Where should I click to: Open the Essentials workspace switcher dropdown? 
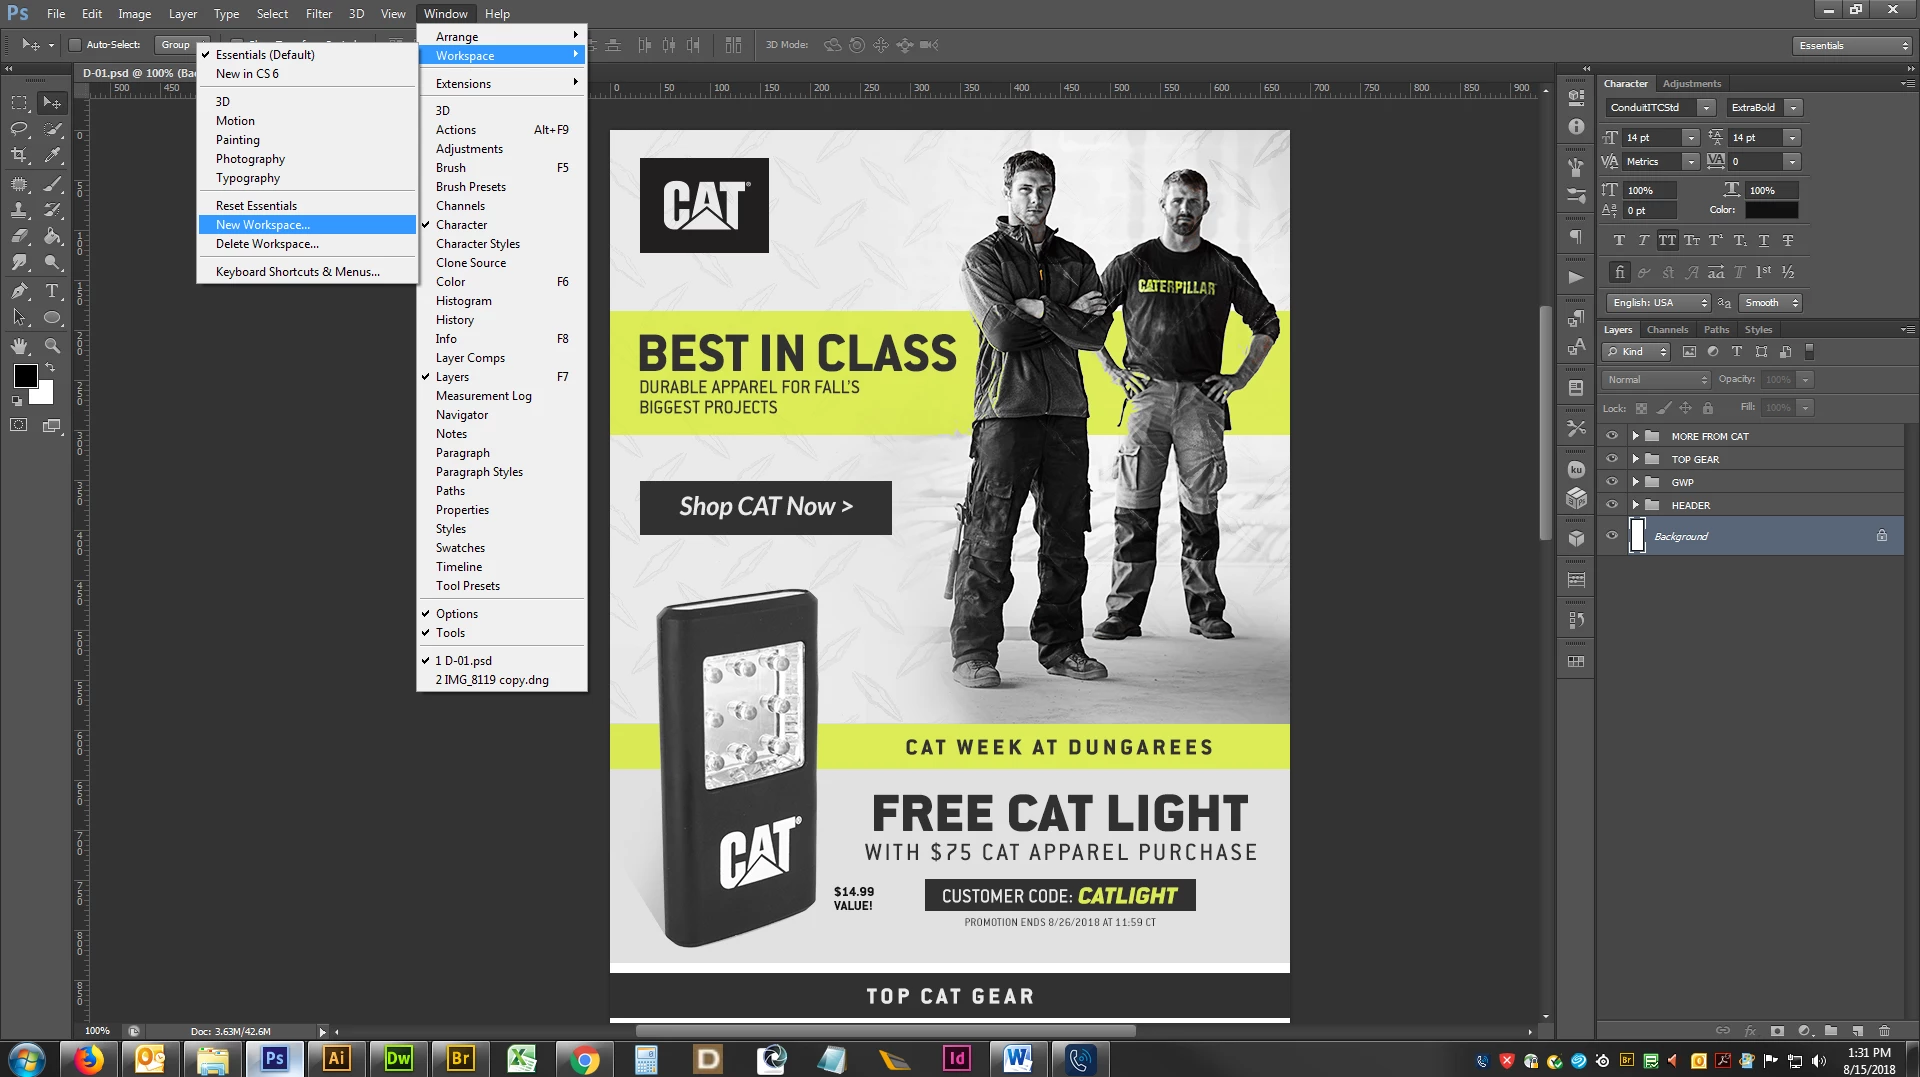1852,46
